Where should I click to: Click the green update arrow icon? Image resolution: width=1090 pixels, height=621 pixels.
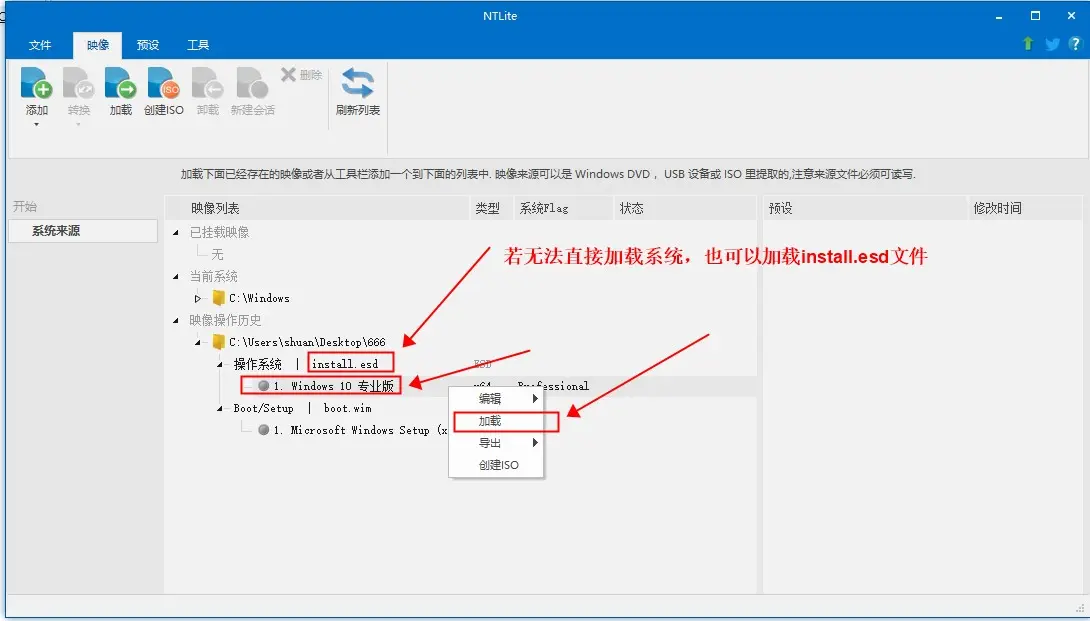pyautogui.click(x=1027, y=44)
